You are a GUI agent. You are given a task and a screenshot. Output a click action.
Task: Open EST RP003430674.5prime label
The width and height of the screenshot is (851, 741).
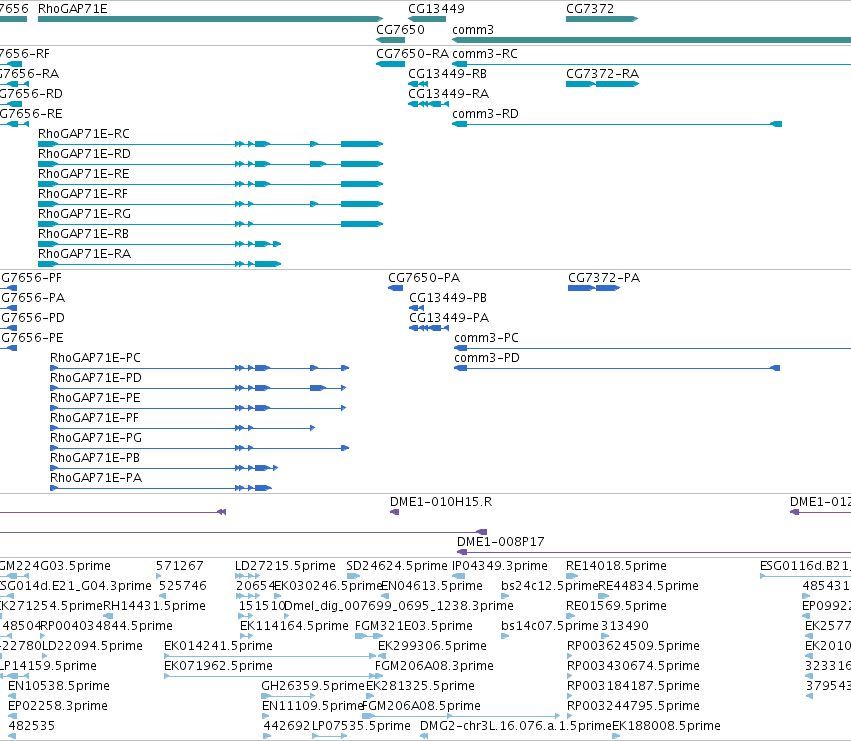point(633,666)
